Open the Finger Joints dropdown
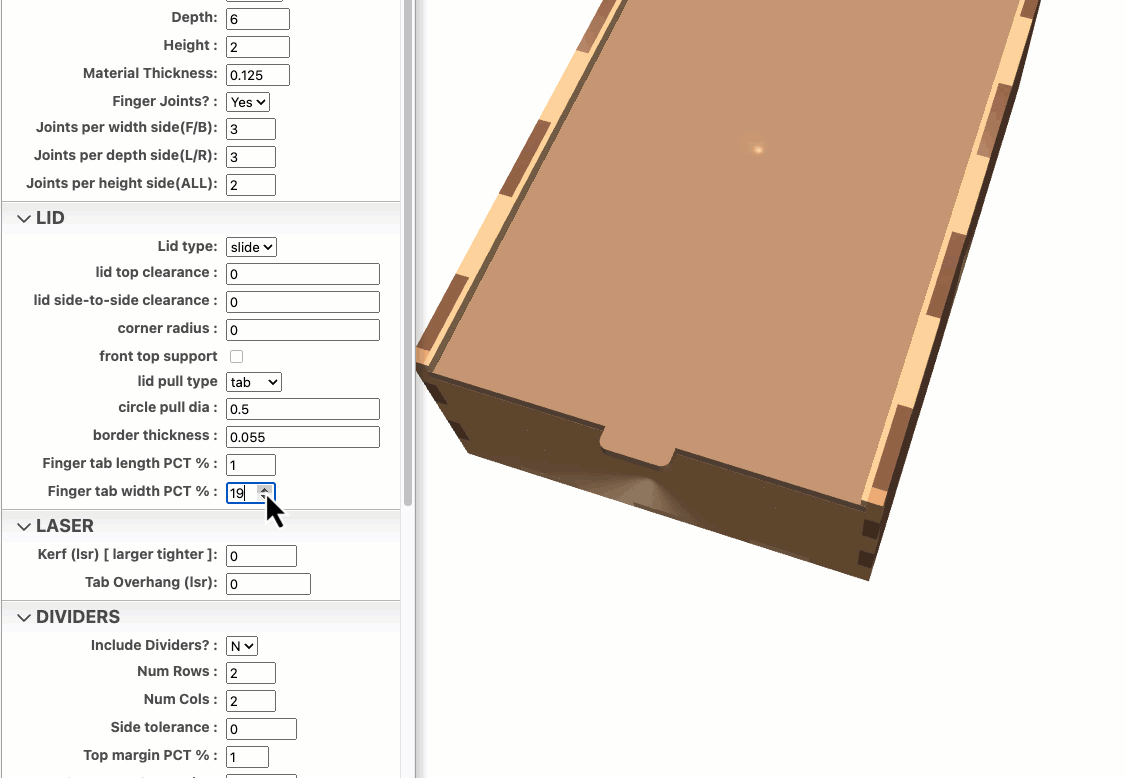 [x=248, y=102]
